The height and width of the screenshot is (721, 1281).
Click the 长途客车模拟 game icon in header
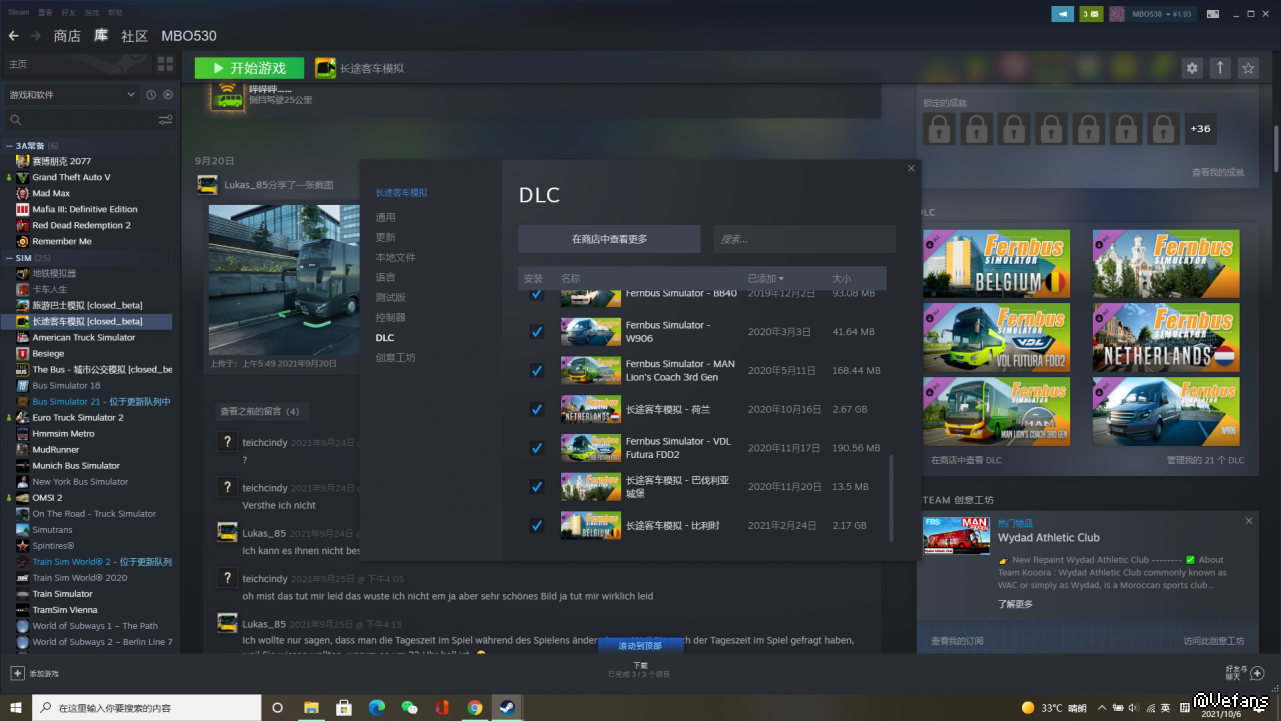(x=325, y=68)
